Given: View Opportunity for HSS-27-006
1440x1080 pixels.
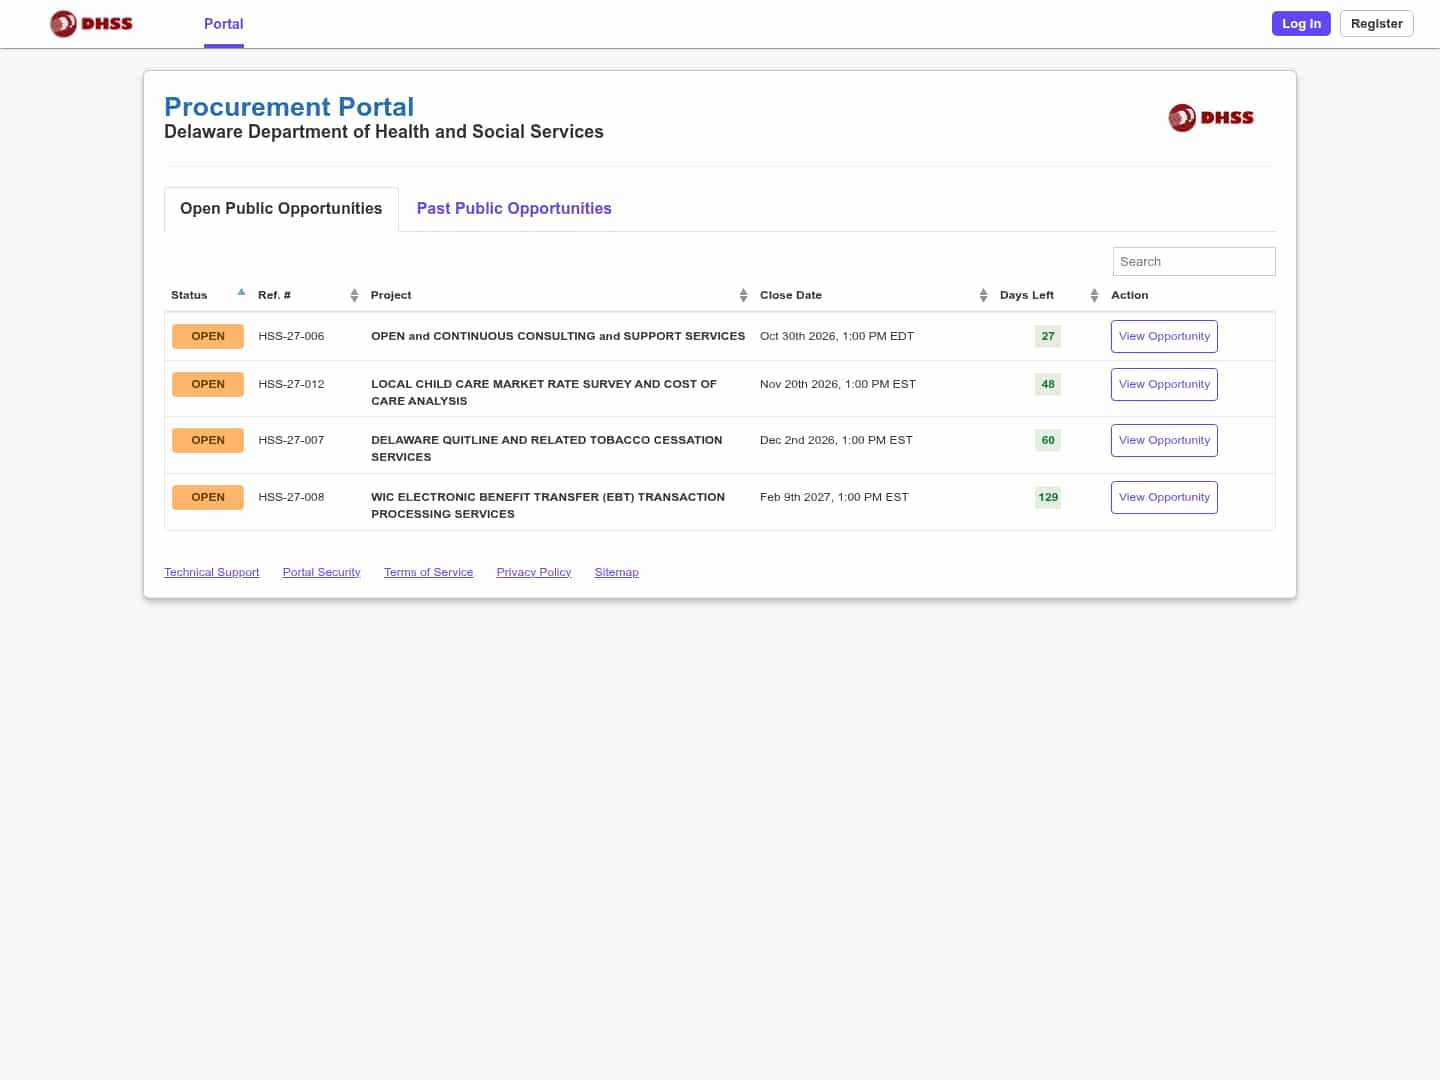Looking at the screenshot, I should [x=1164, y=336].
